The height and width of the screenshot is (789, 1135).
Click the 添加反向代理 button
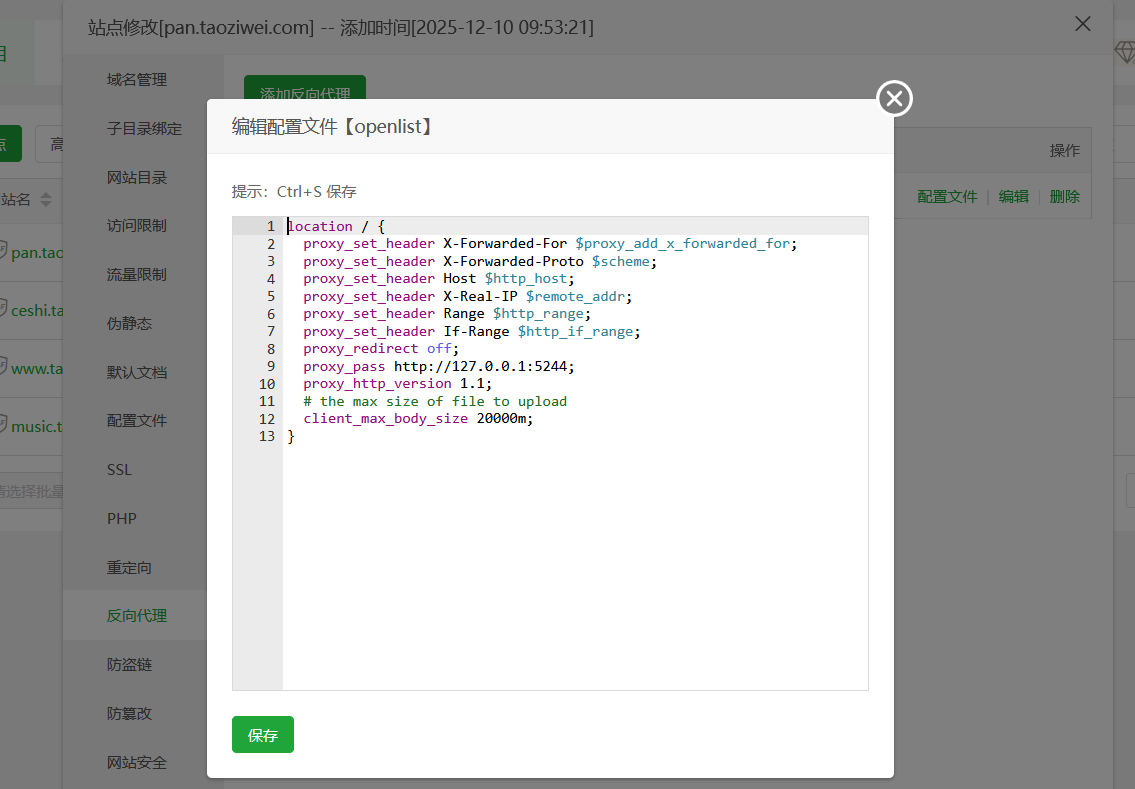(305, 94)
